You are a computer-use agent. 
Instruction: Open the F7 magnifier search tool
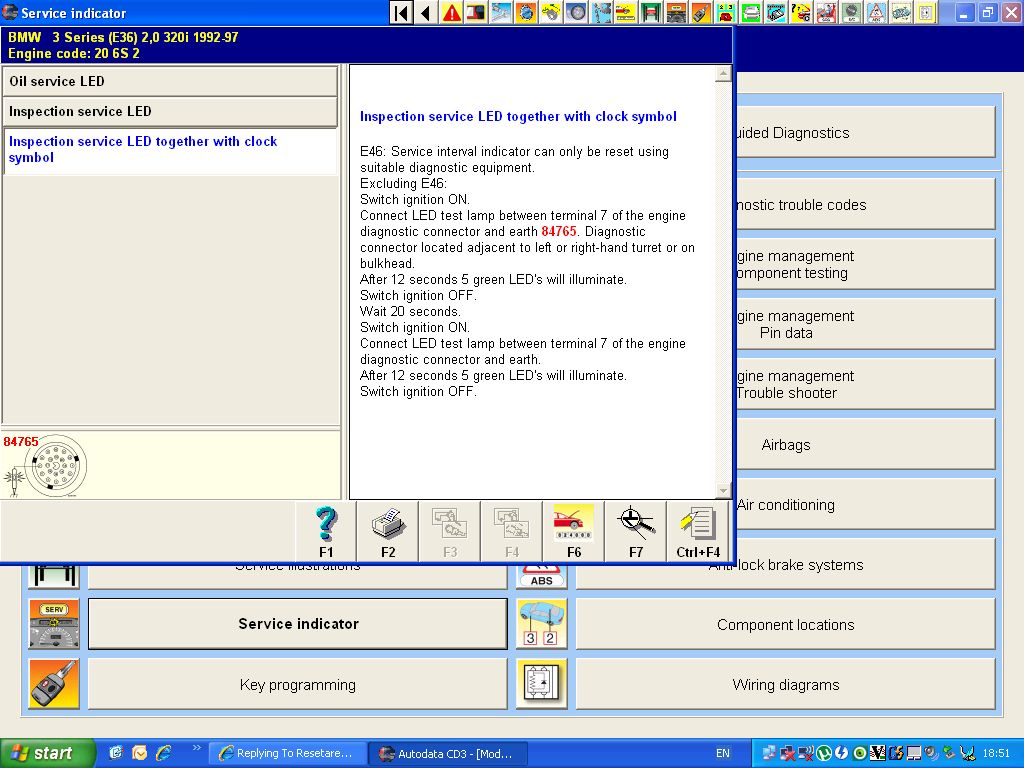click(x=636, y=530)
